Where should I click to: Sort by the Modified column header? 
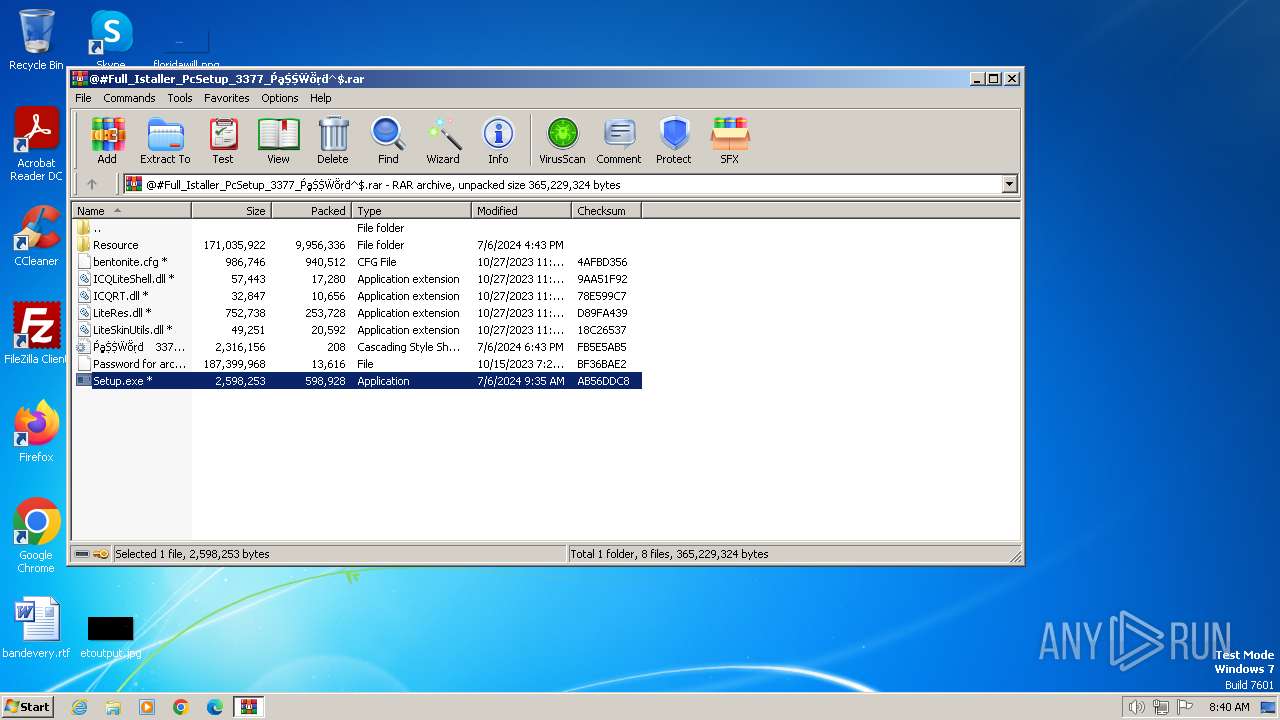(521, 211)
